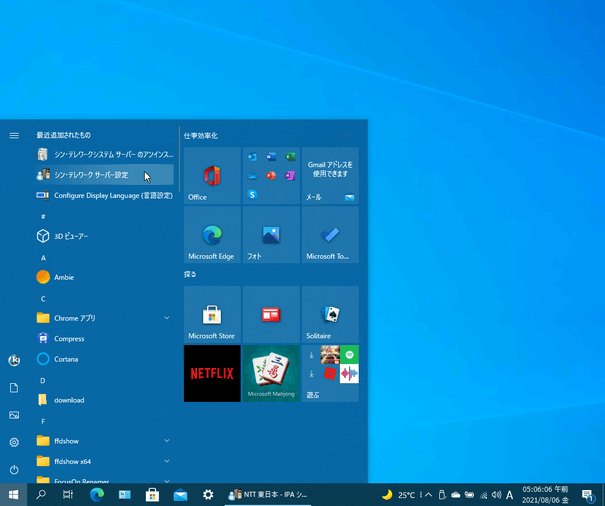
Task: Open Settings from the taskbar
Action: 208,494
